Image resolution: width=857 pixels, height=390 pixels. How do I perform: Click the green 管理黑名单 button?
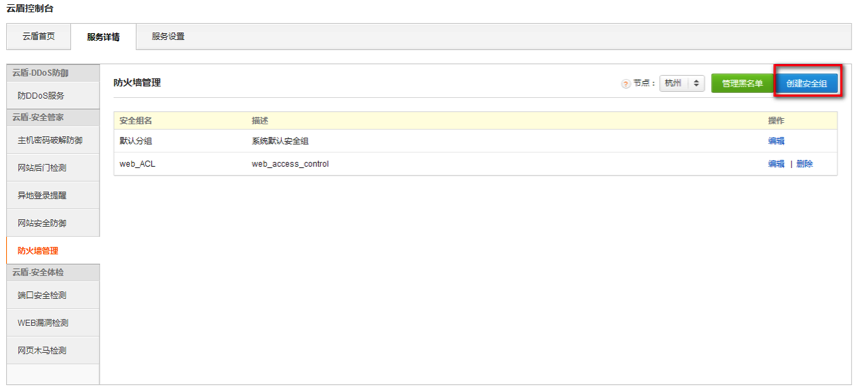[742, 84]
